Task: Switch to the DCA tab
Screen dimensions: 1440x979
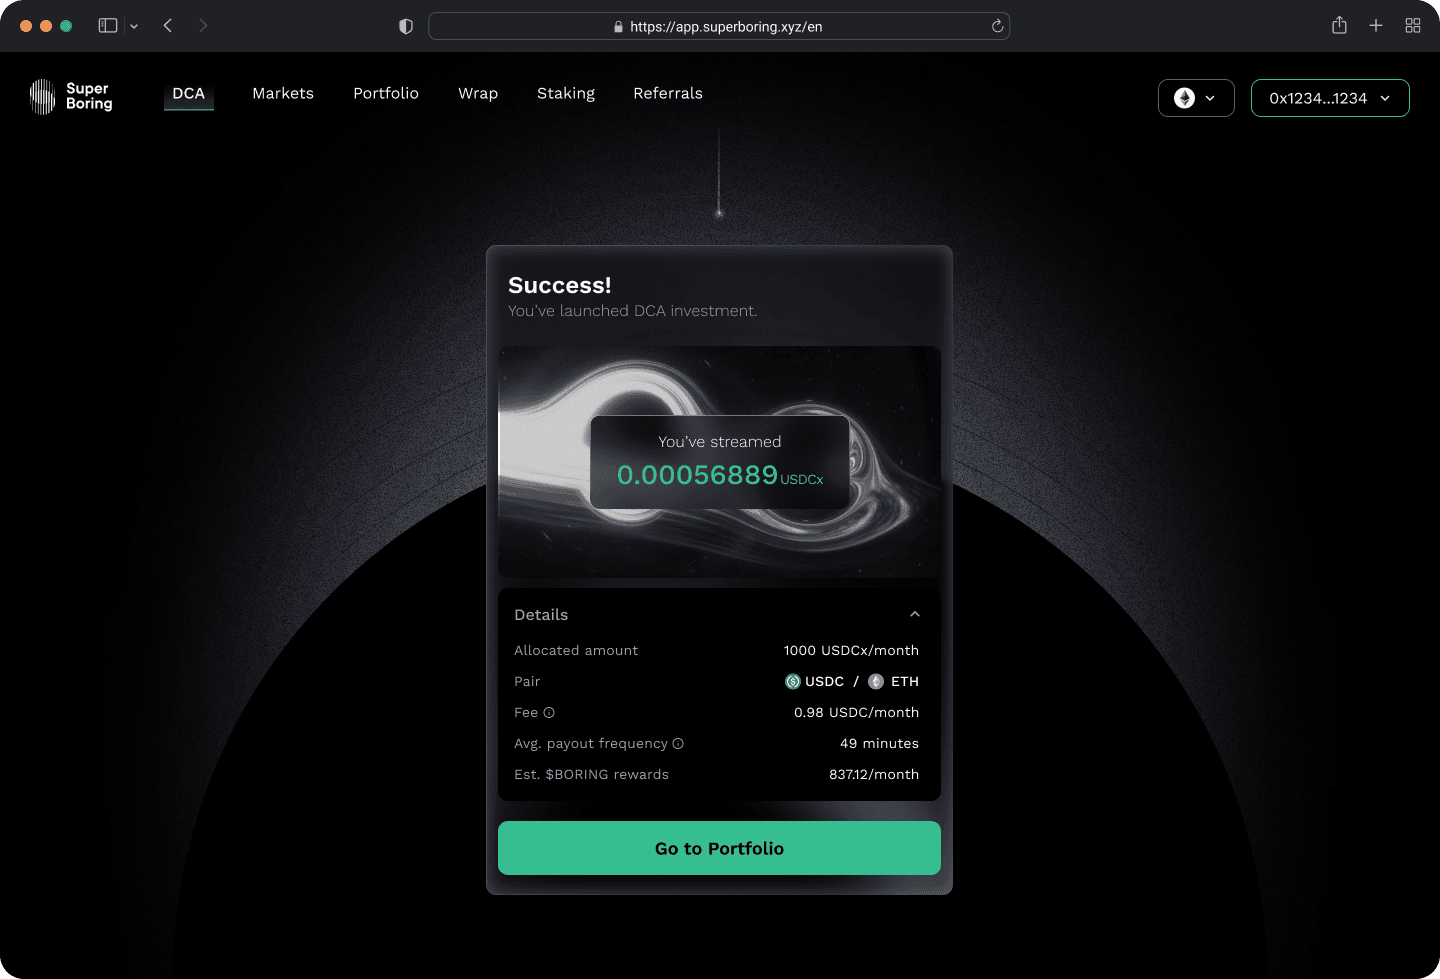Action: (x=189, y=94)
